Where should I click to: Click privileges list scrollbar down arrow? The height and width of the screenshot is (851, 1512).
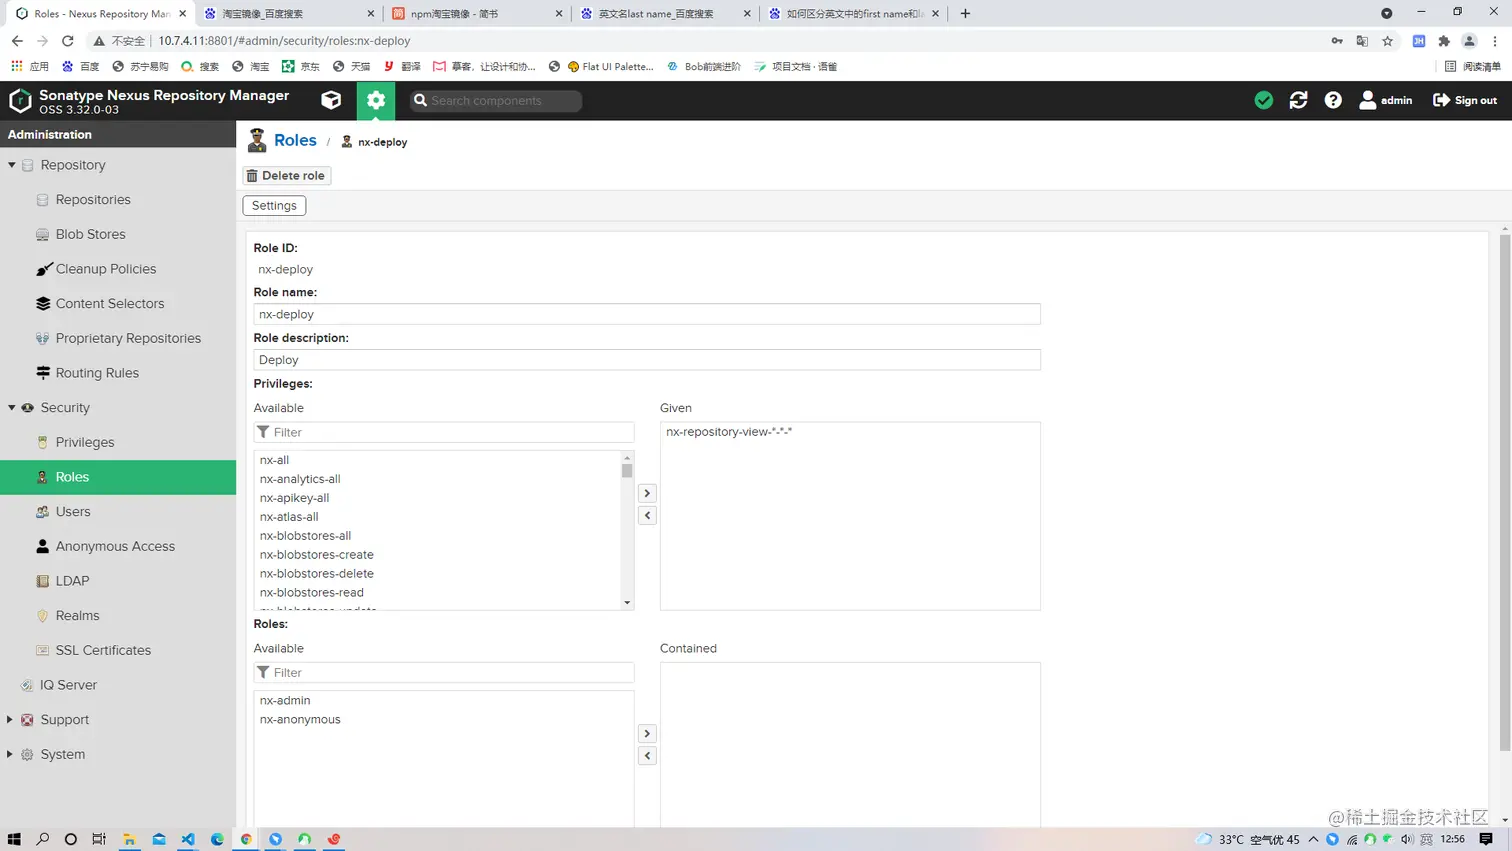point(627,603)
